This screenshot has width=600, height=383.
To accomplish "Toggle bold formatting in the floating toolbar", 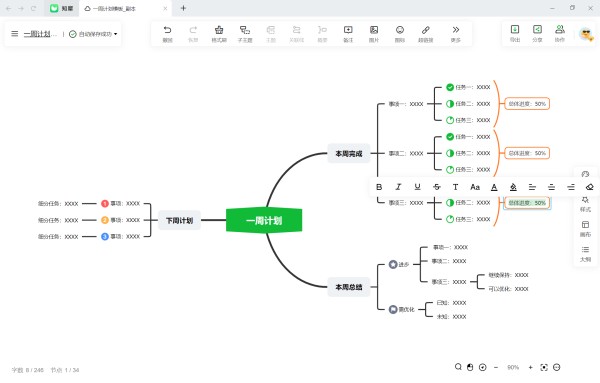I will click(379, 187).
